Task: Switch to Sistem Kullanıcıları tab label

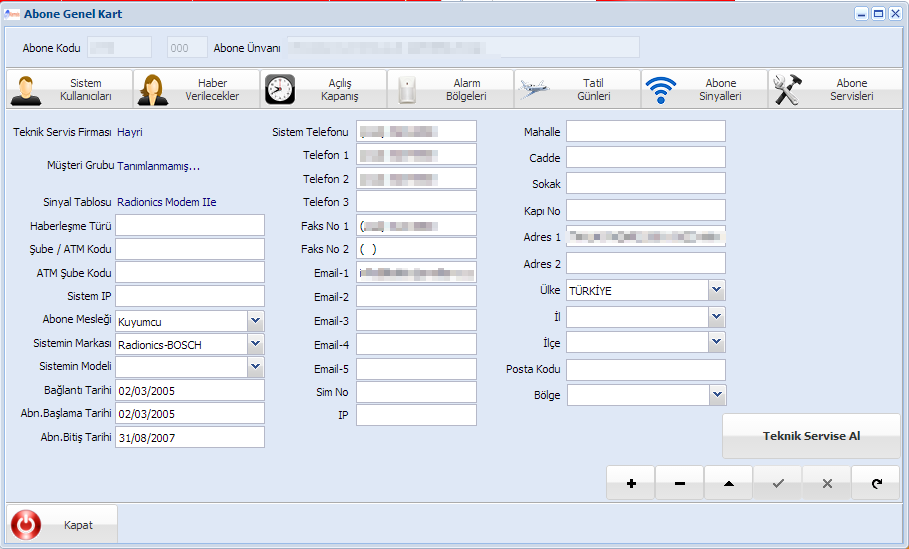Action: coord(86,90)
